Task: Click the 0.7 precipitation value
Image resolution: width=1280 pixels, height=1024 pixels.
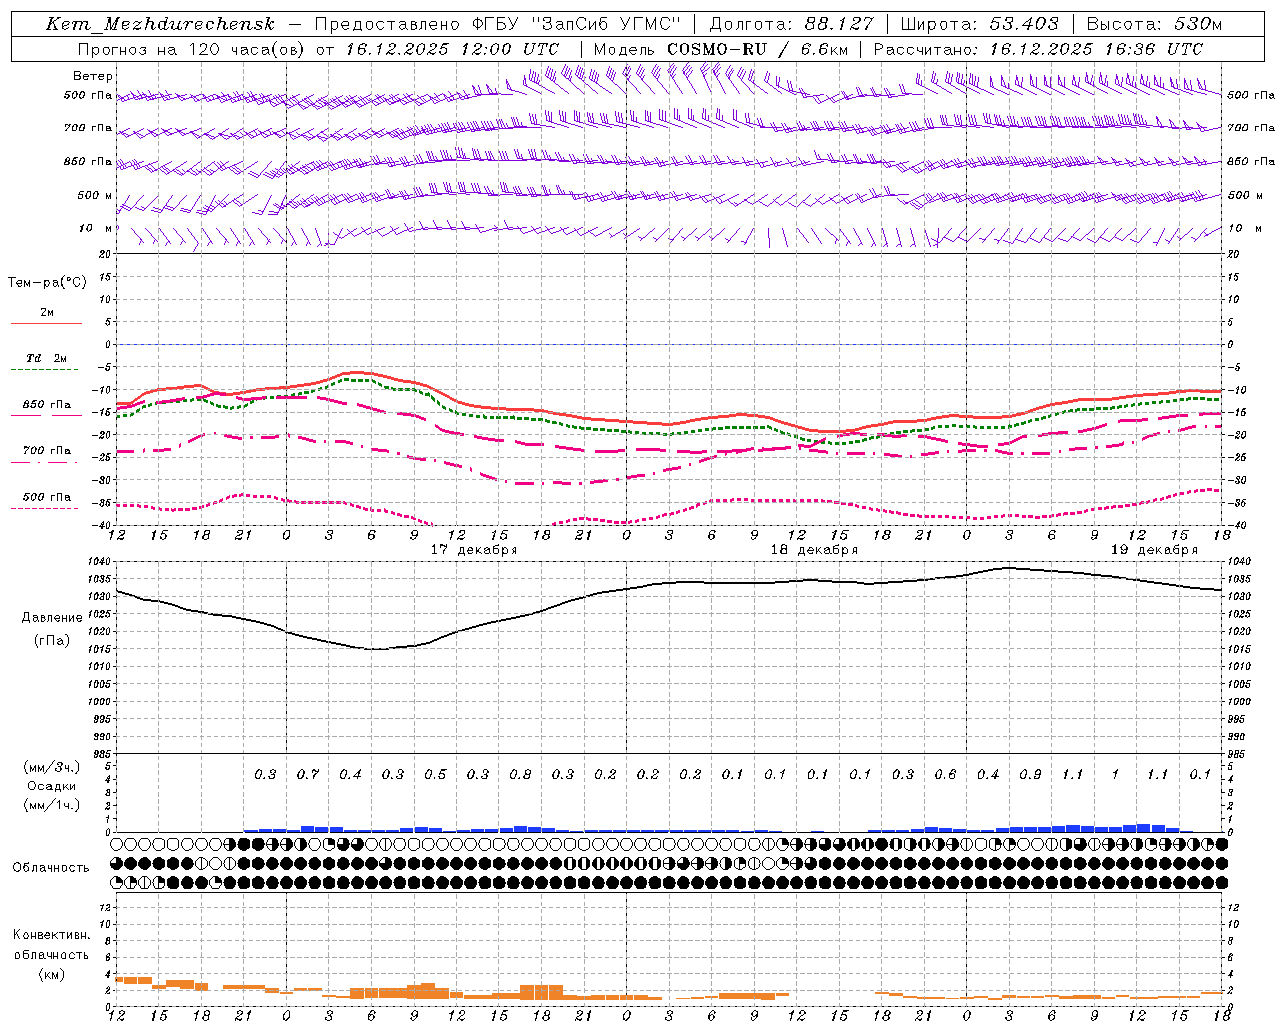Action: pos(307,774)
